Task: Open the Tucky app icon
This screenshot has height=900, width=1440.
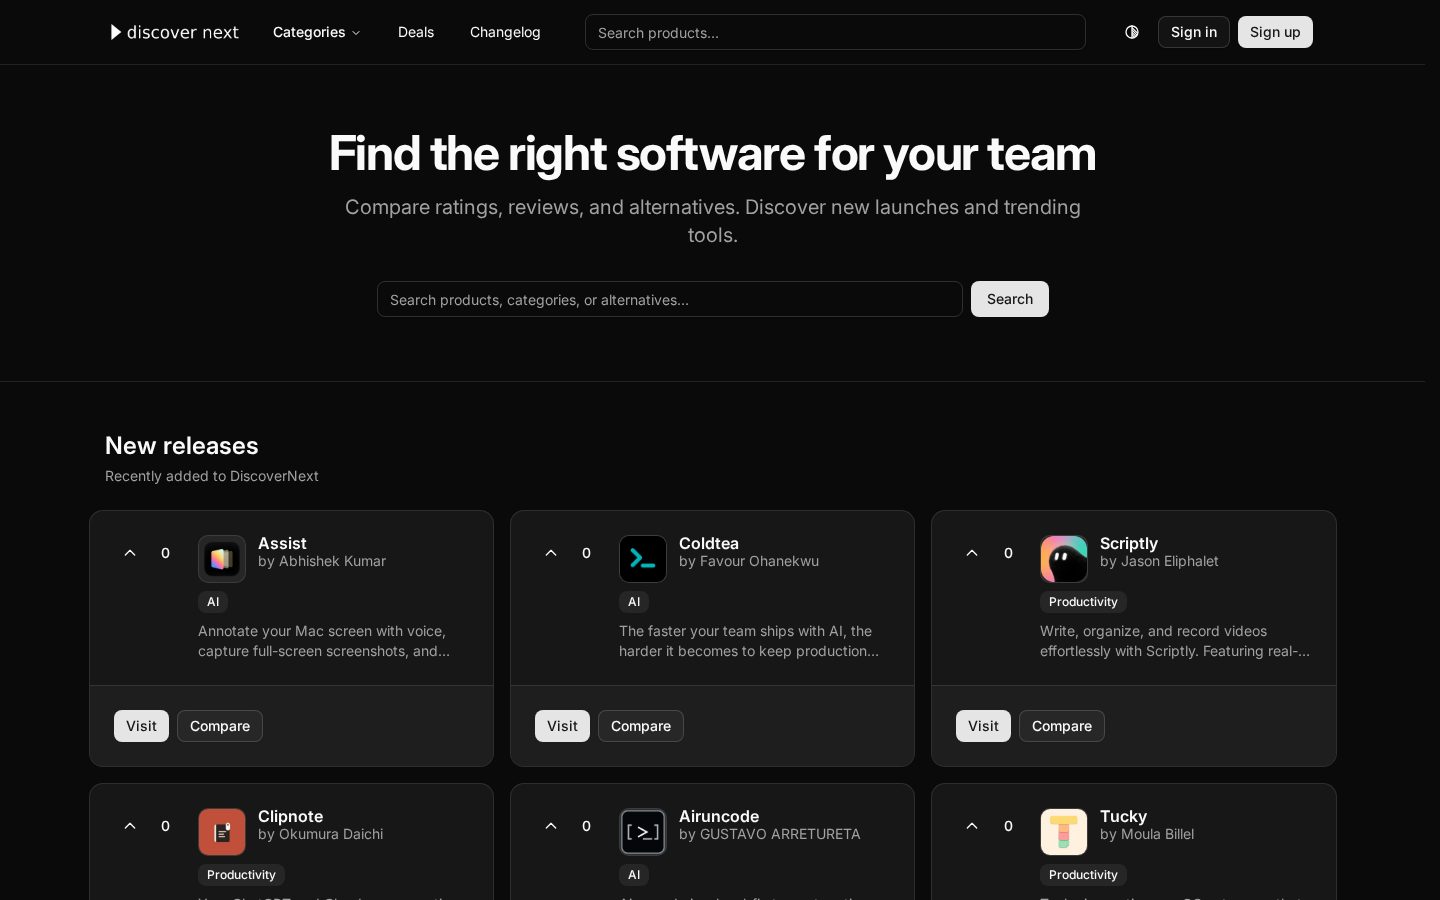Action: point(1064,832)
